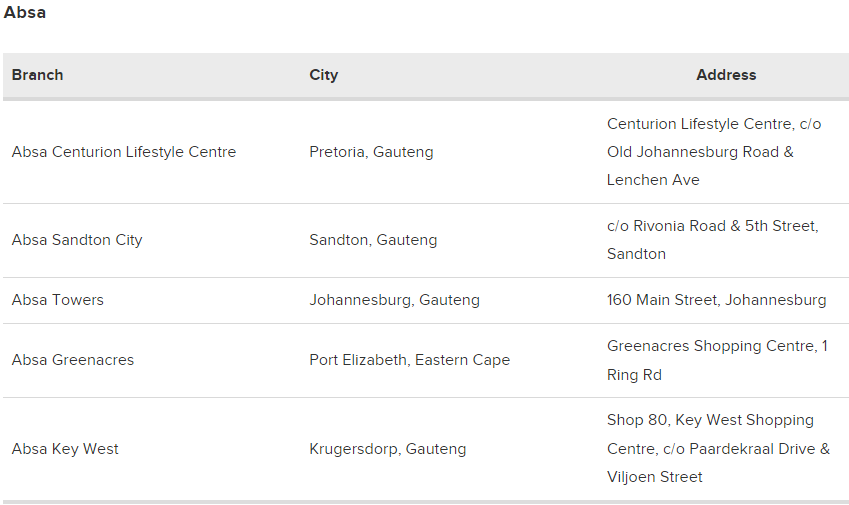Click the 160 Main Street address
The width and height of the screenshot is (849, 505).
tap(716, 300)
